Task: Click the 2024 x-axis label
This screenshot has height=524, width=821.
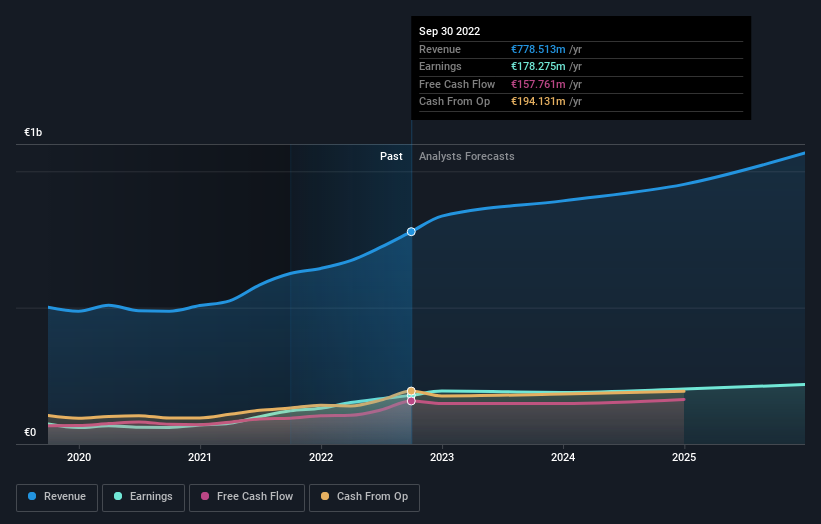Action: click(563, 457)
